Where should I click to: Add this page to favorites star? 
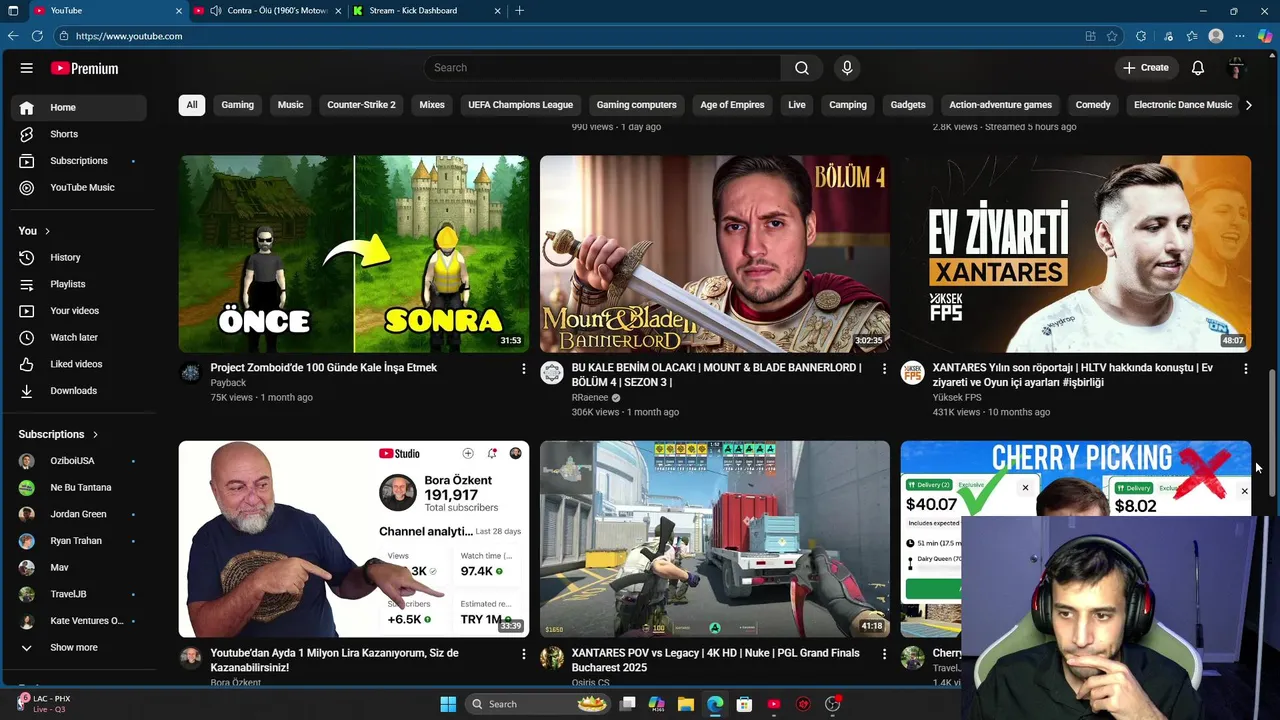tap(1112, 36)
